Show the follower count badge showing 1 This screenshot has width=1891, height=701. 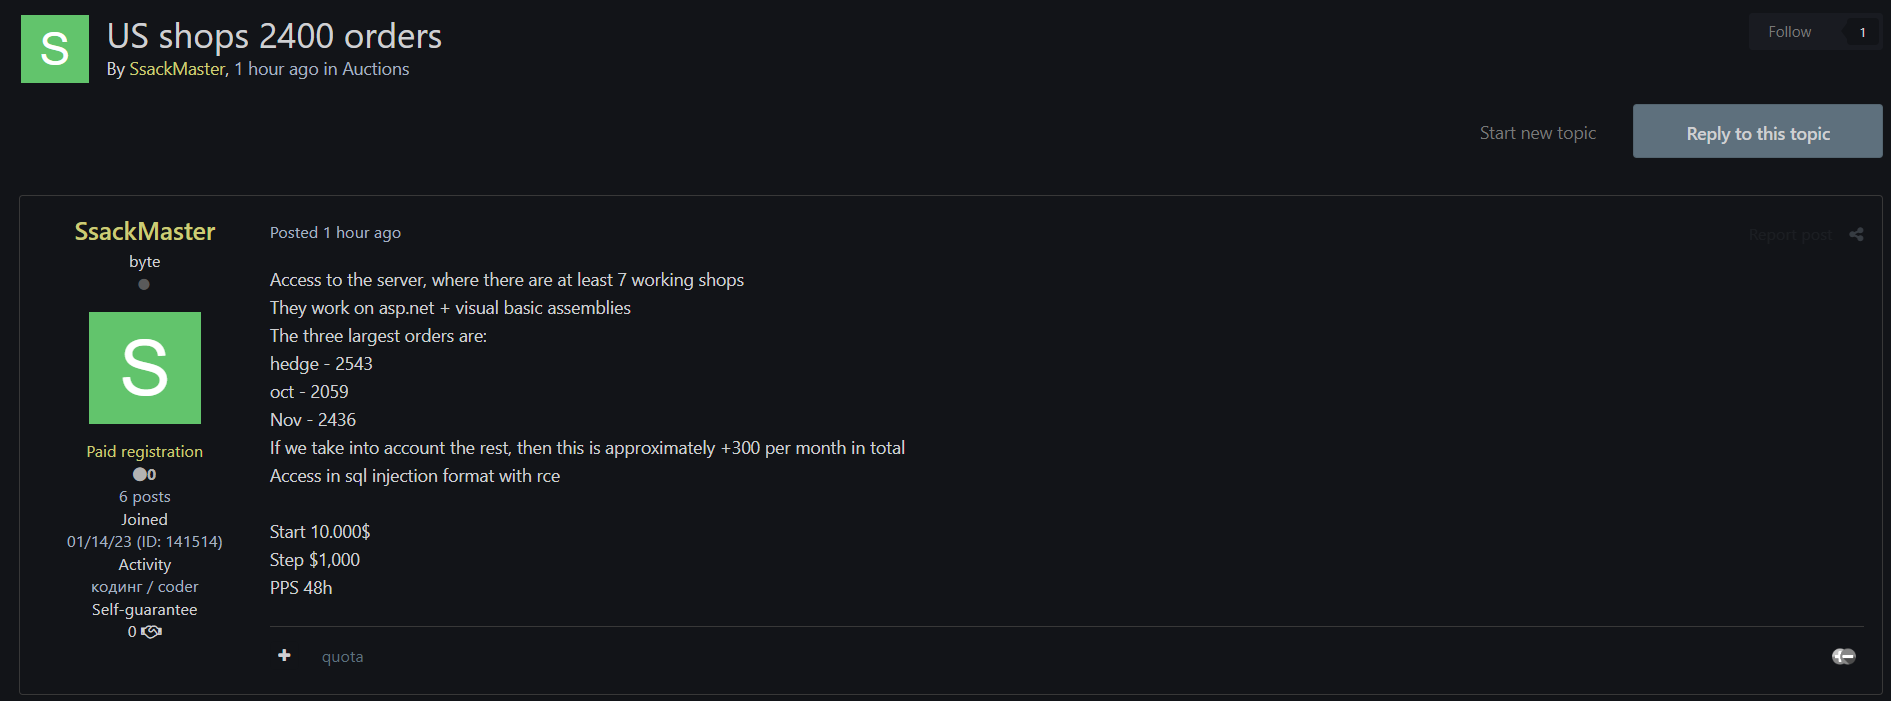(x=1862, y=33)
